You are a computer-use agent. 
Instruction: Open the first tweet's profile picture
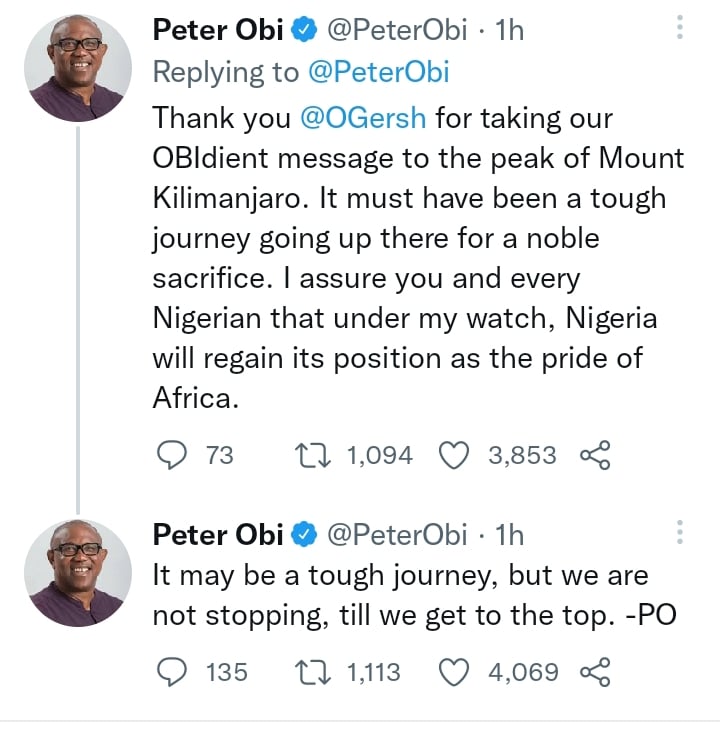coord(77,68)
